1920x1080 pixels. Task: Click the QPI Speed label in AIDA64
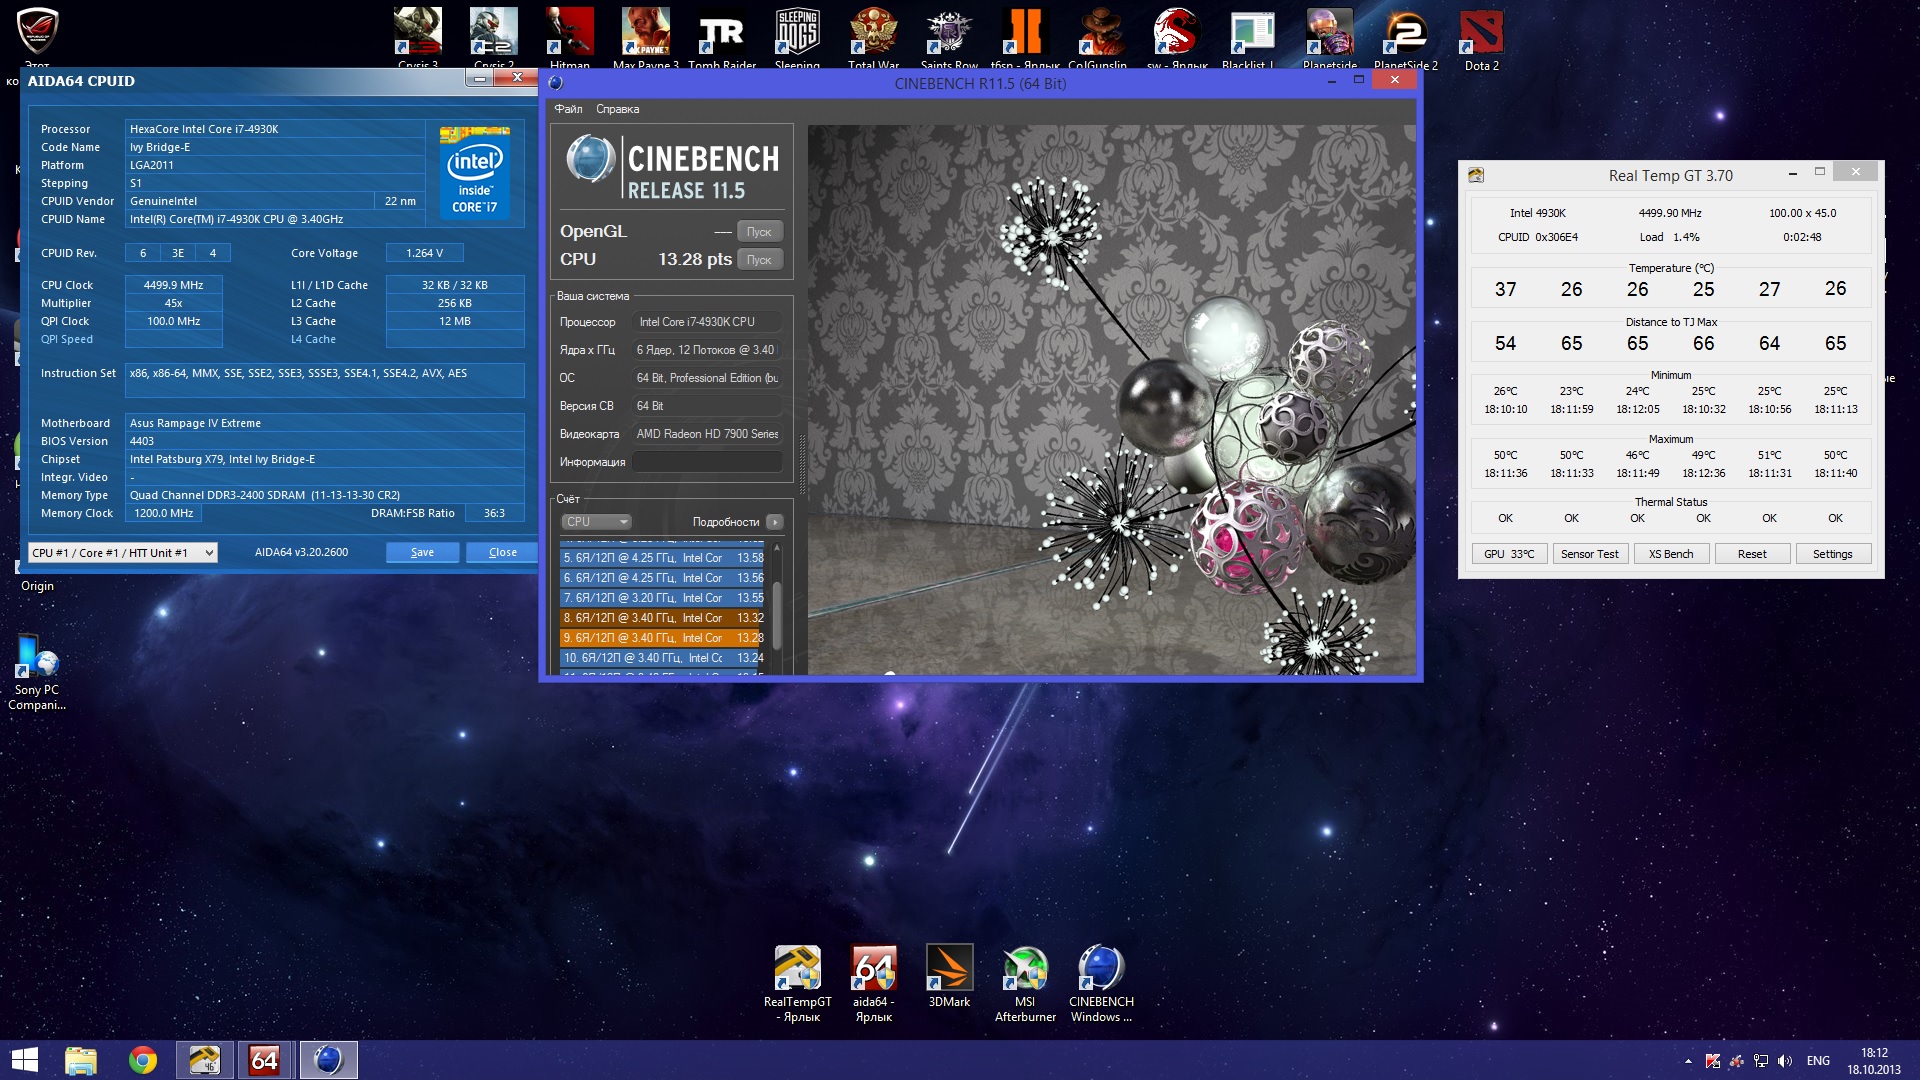(67, 339)
